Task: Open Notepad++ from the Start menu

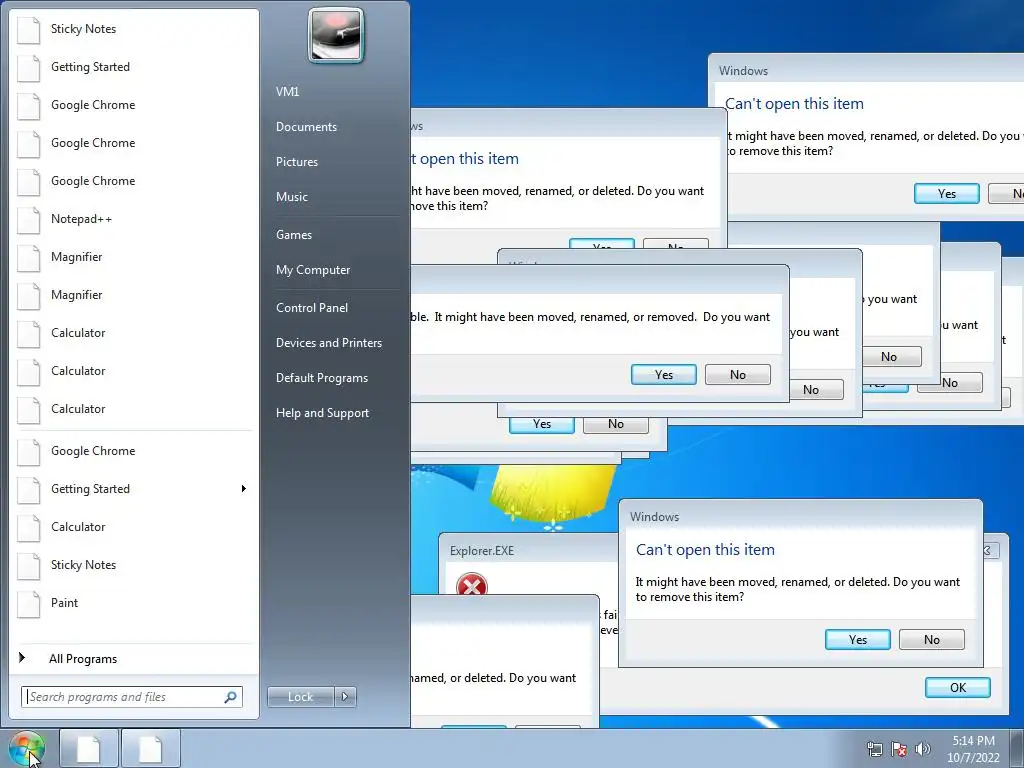Action: pyautogui.click(x=134, y=219)
